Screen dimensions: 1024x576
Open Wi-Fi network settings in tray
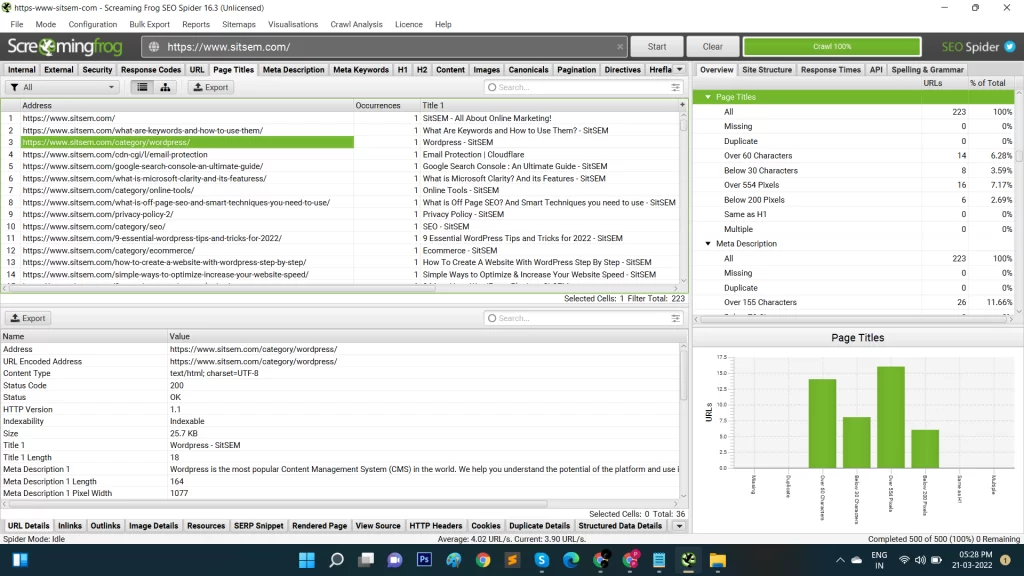pos(904,560)
